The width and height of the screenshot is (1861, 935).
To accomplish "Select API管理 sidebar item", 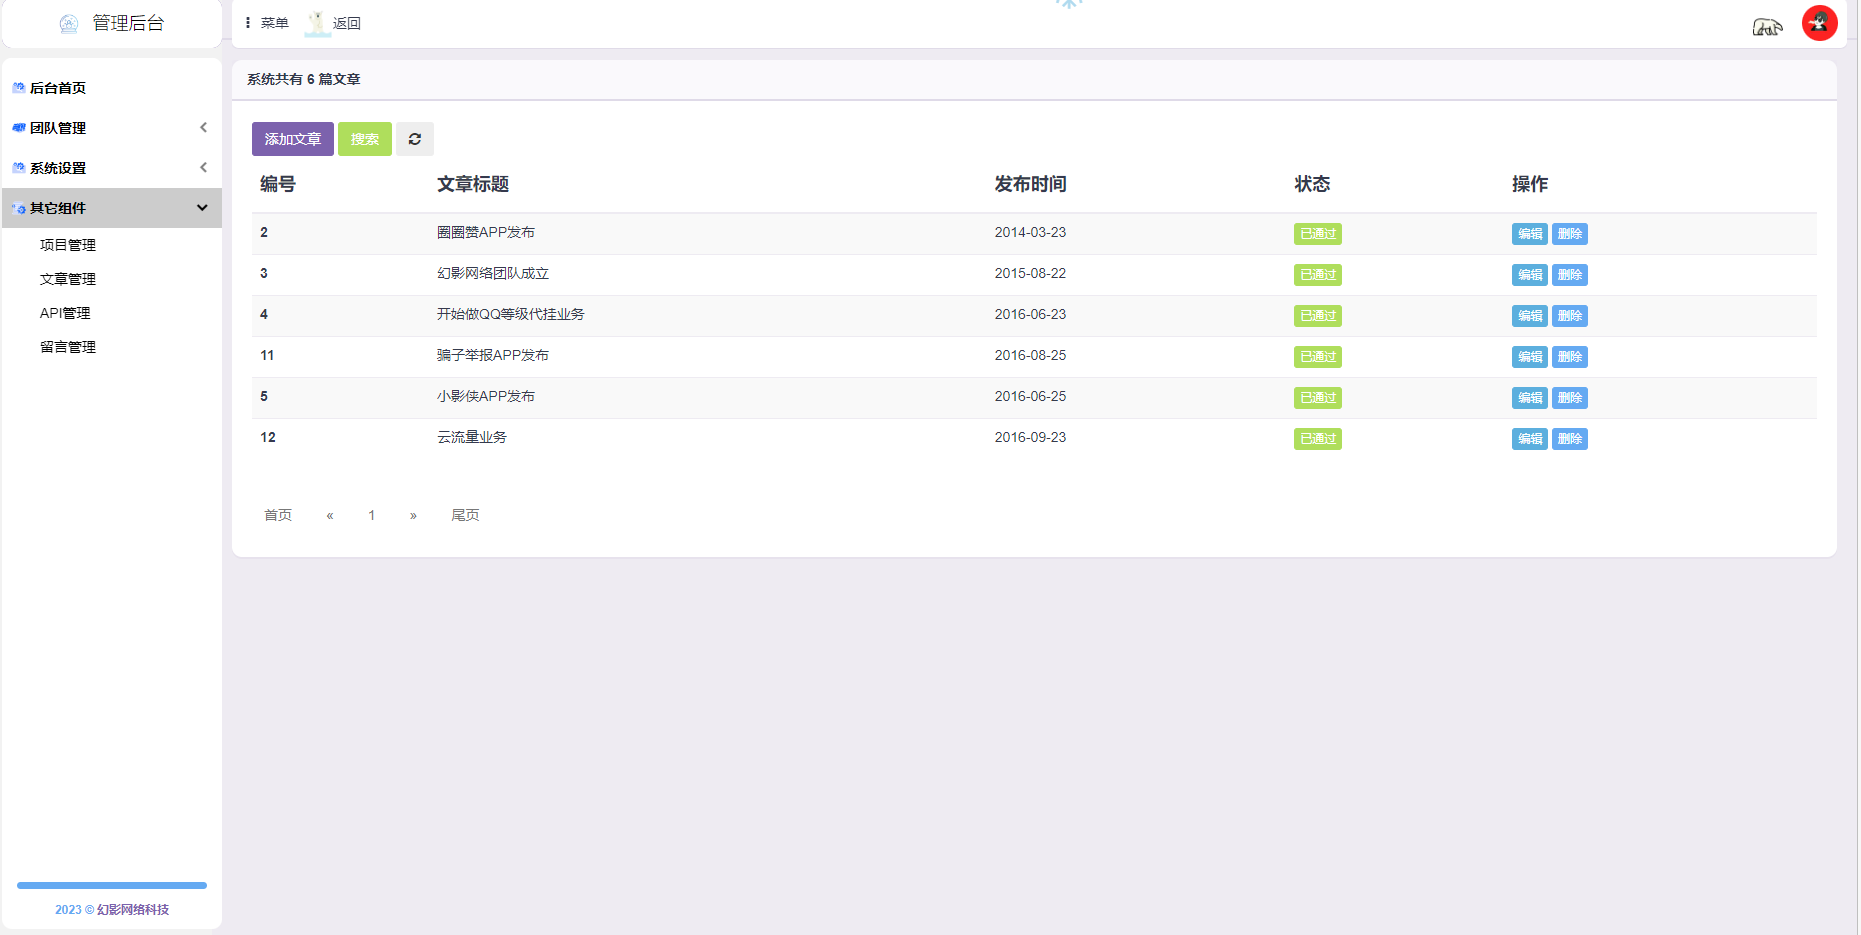I will coord(65,313).
